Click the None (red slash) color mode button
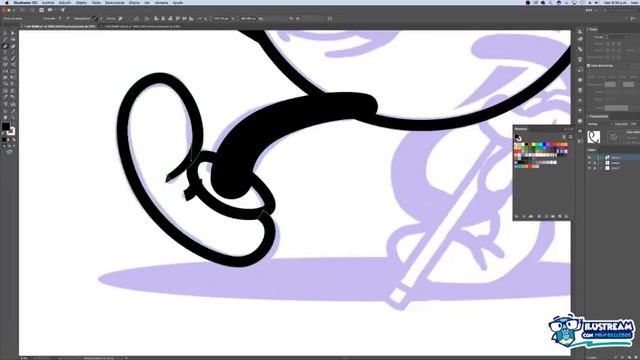Viewport: 640px width, 360px height. tap(14, 140)
